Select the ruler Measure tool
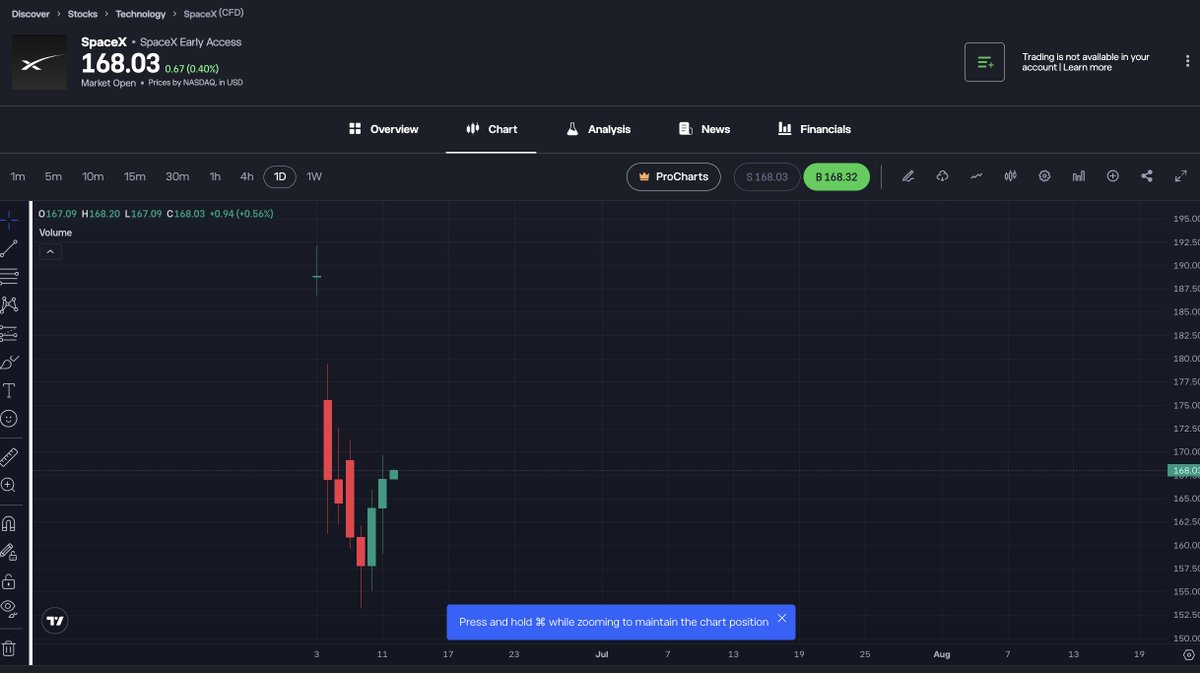1200x673 pixels. click(9, 457)
